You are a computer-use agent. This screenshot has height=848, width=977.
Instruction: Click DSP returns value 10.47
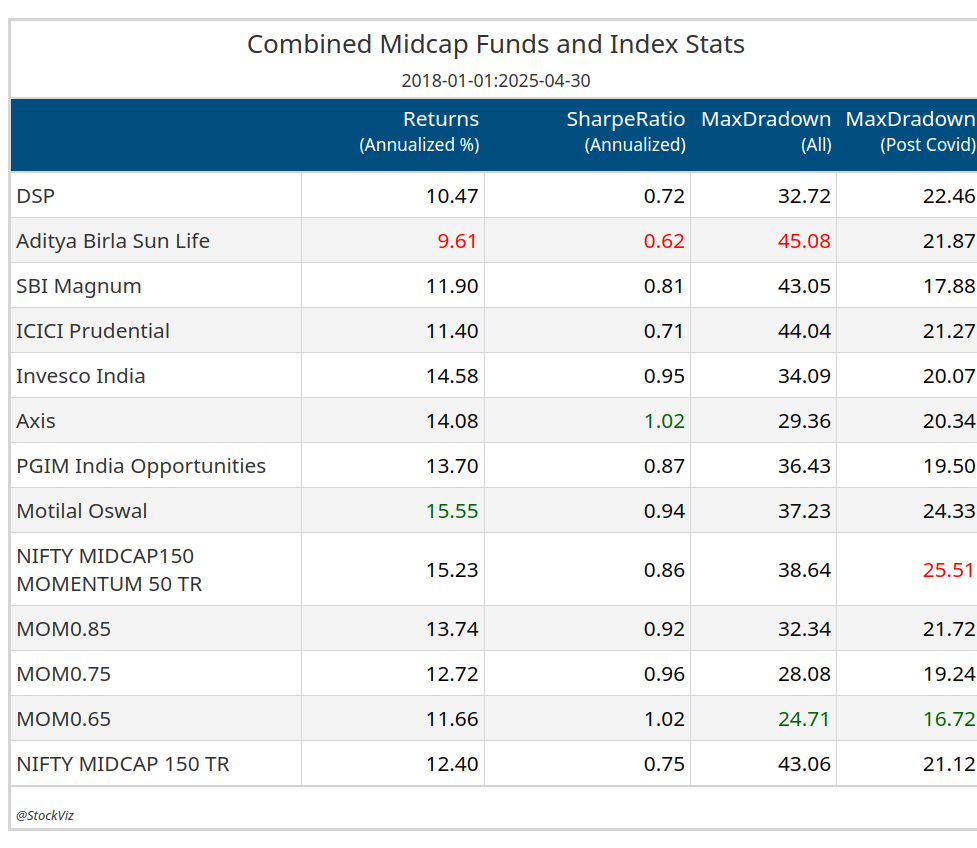(452, 196)
